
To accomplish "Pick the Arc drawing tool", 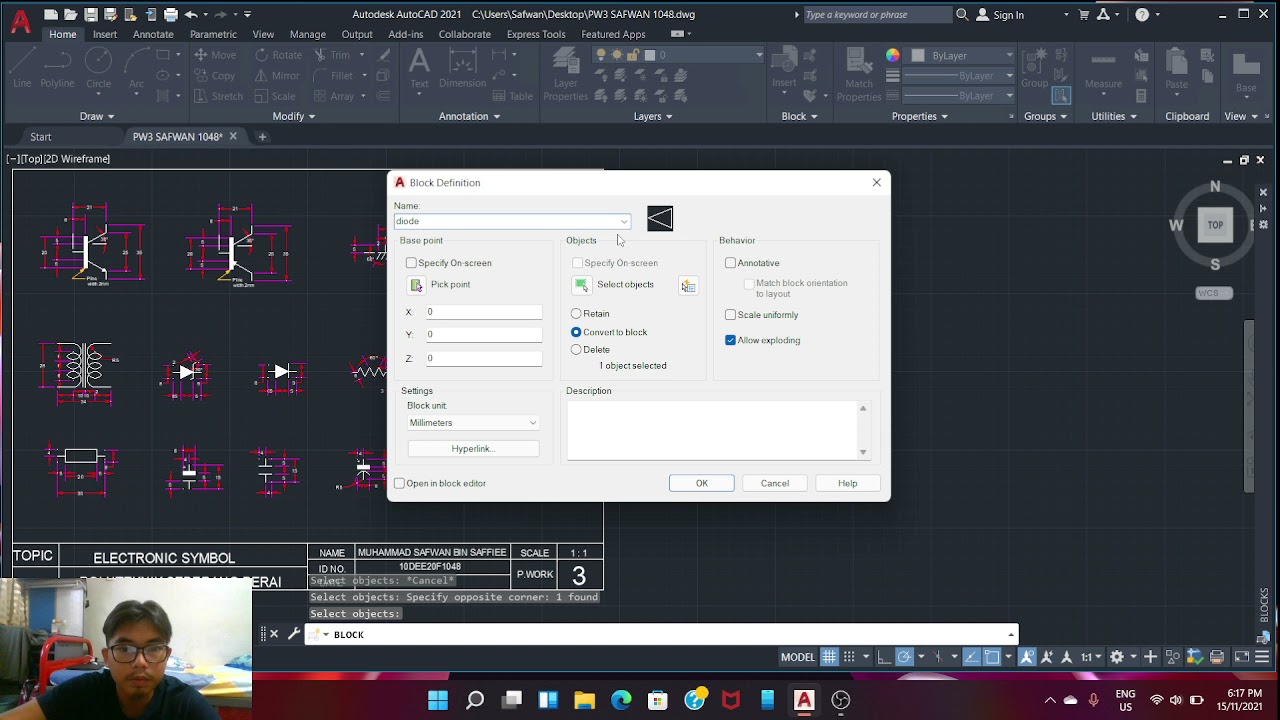I will pos(136,68).
